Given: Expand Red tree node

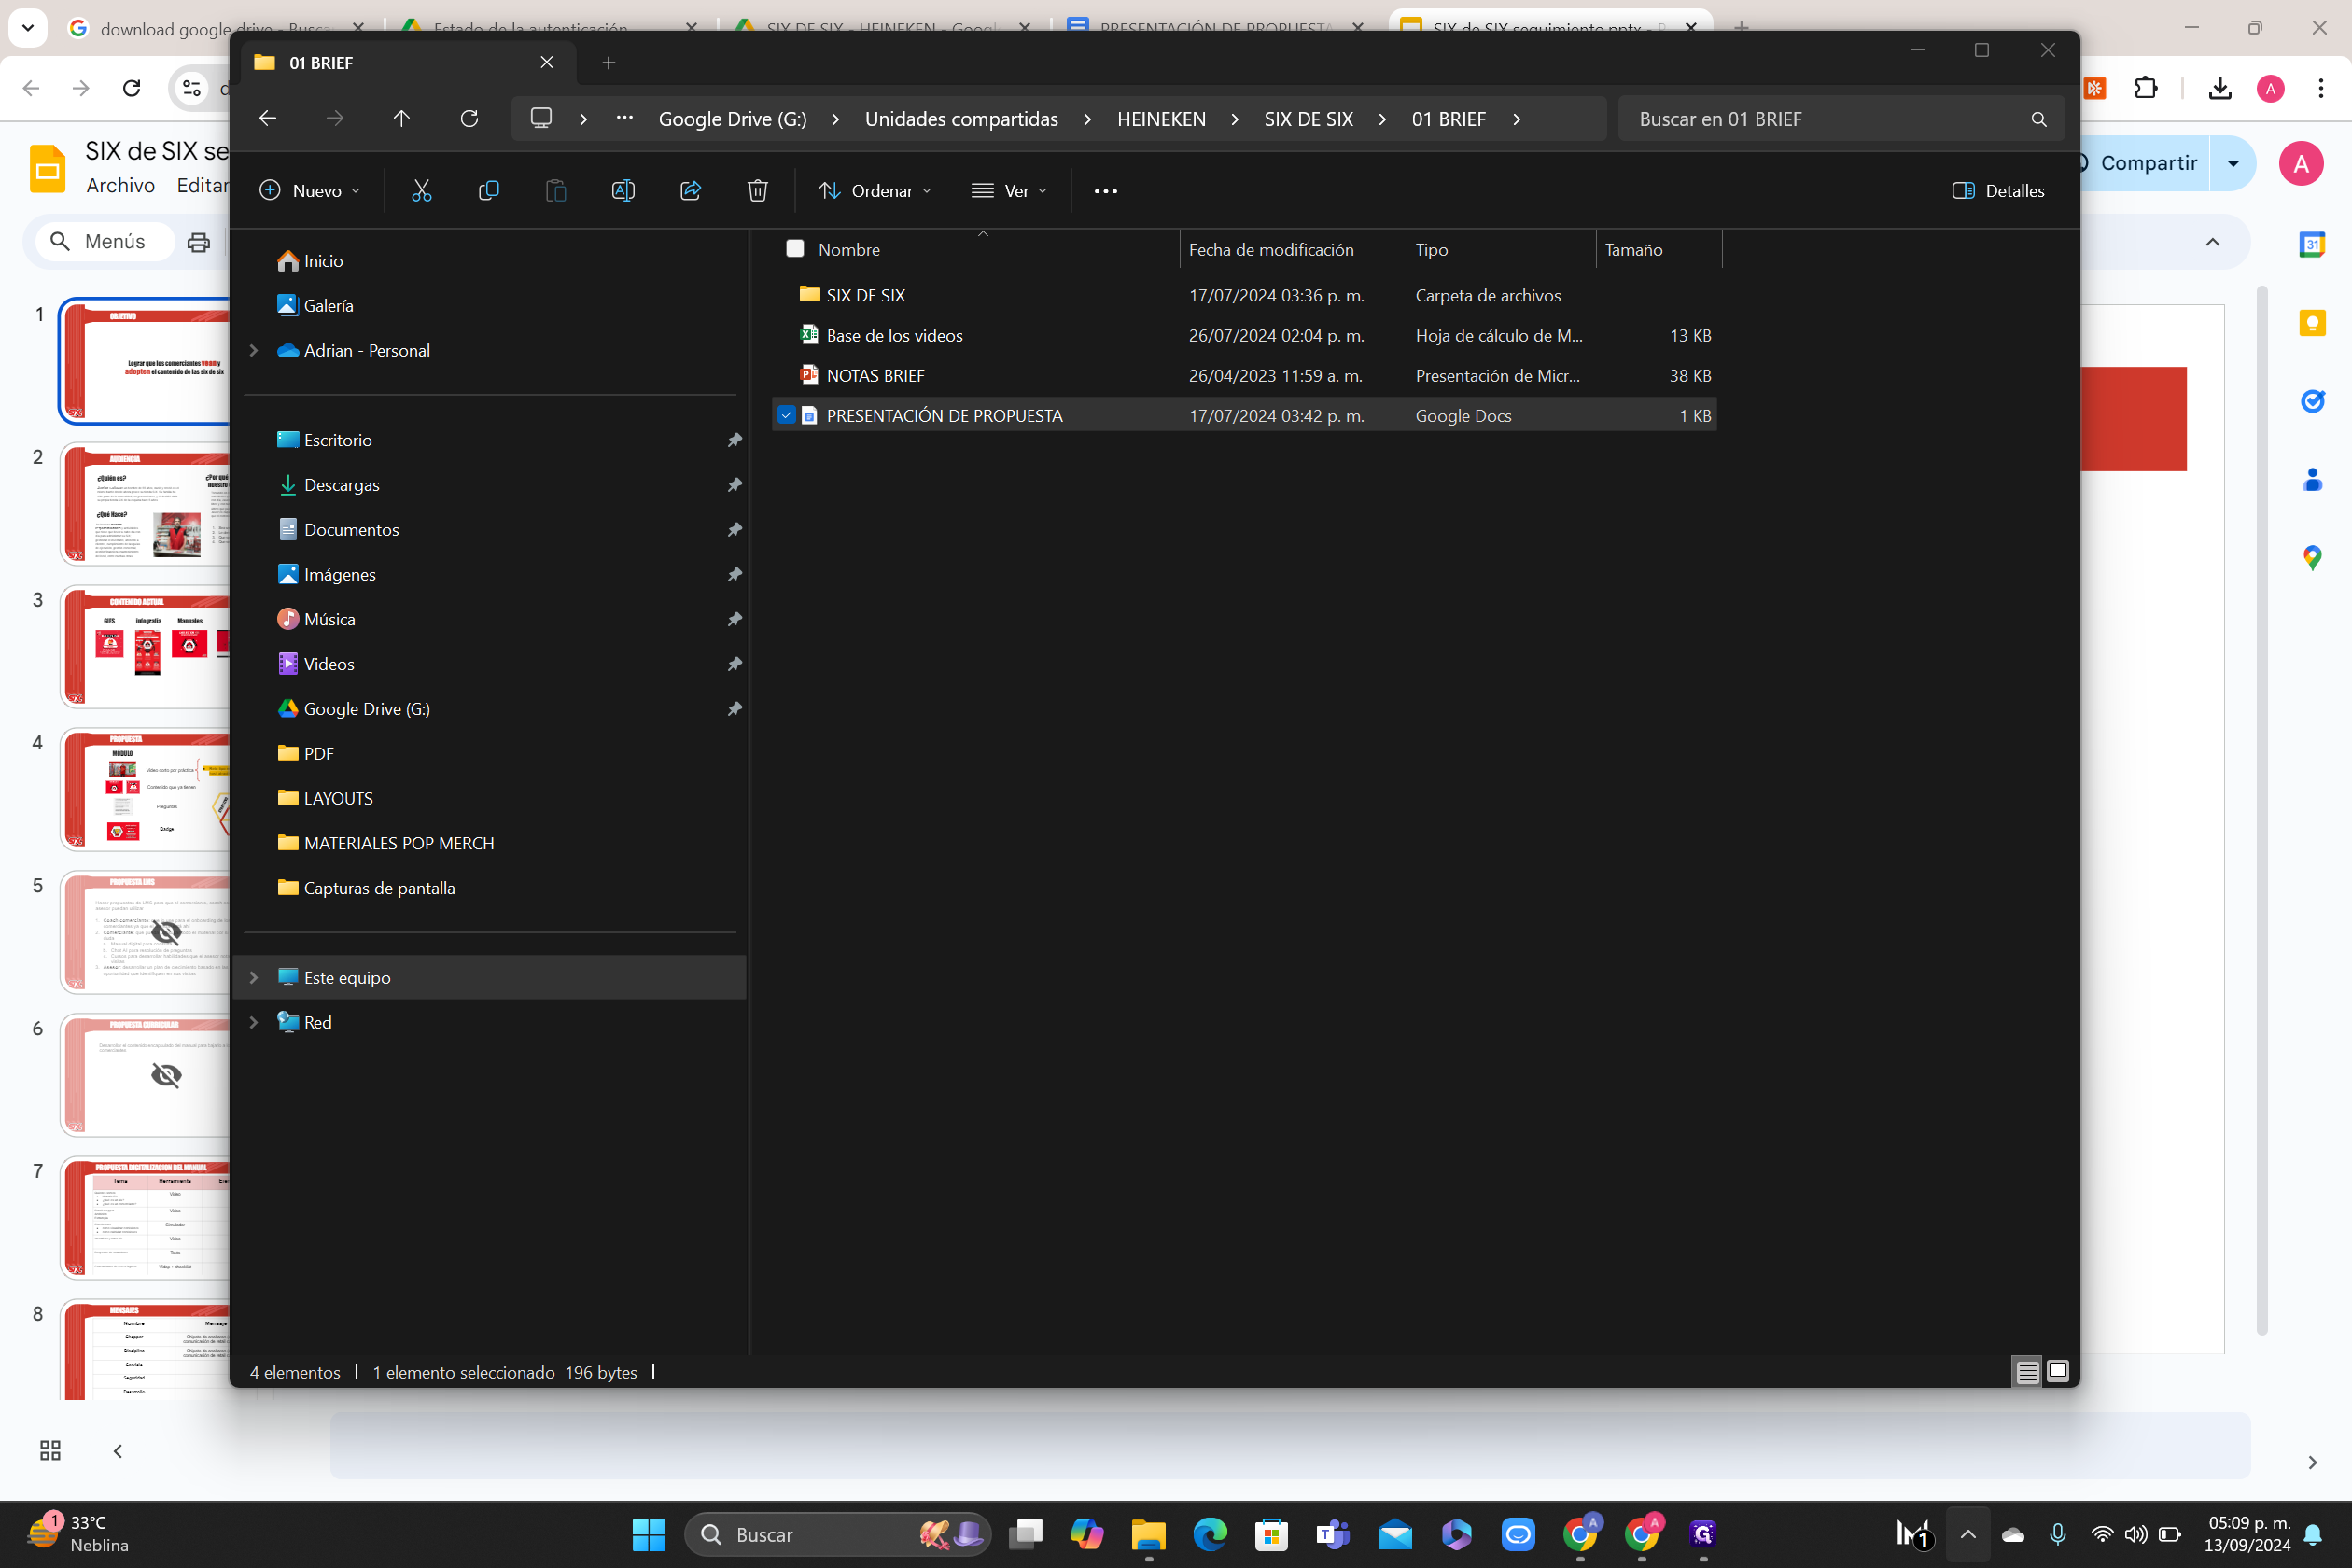Looking at the screenshot, I should coord(254,1022).
